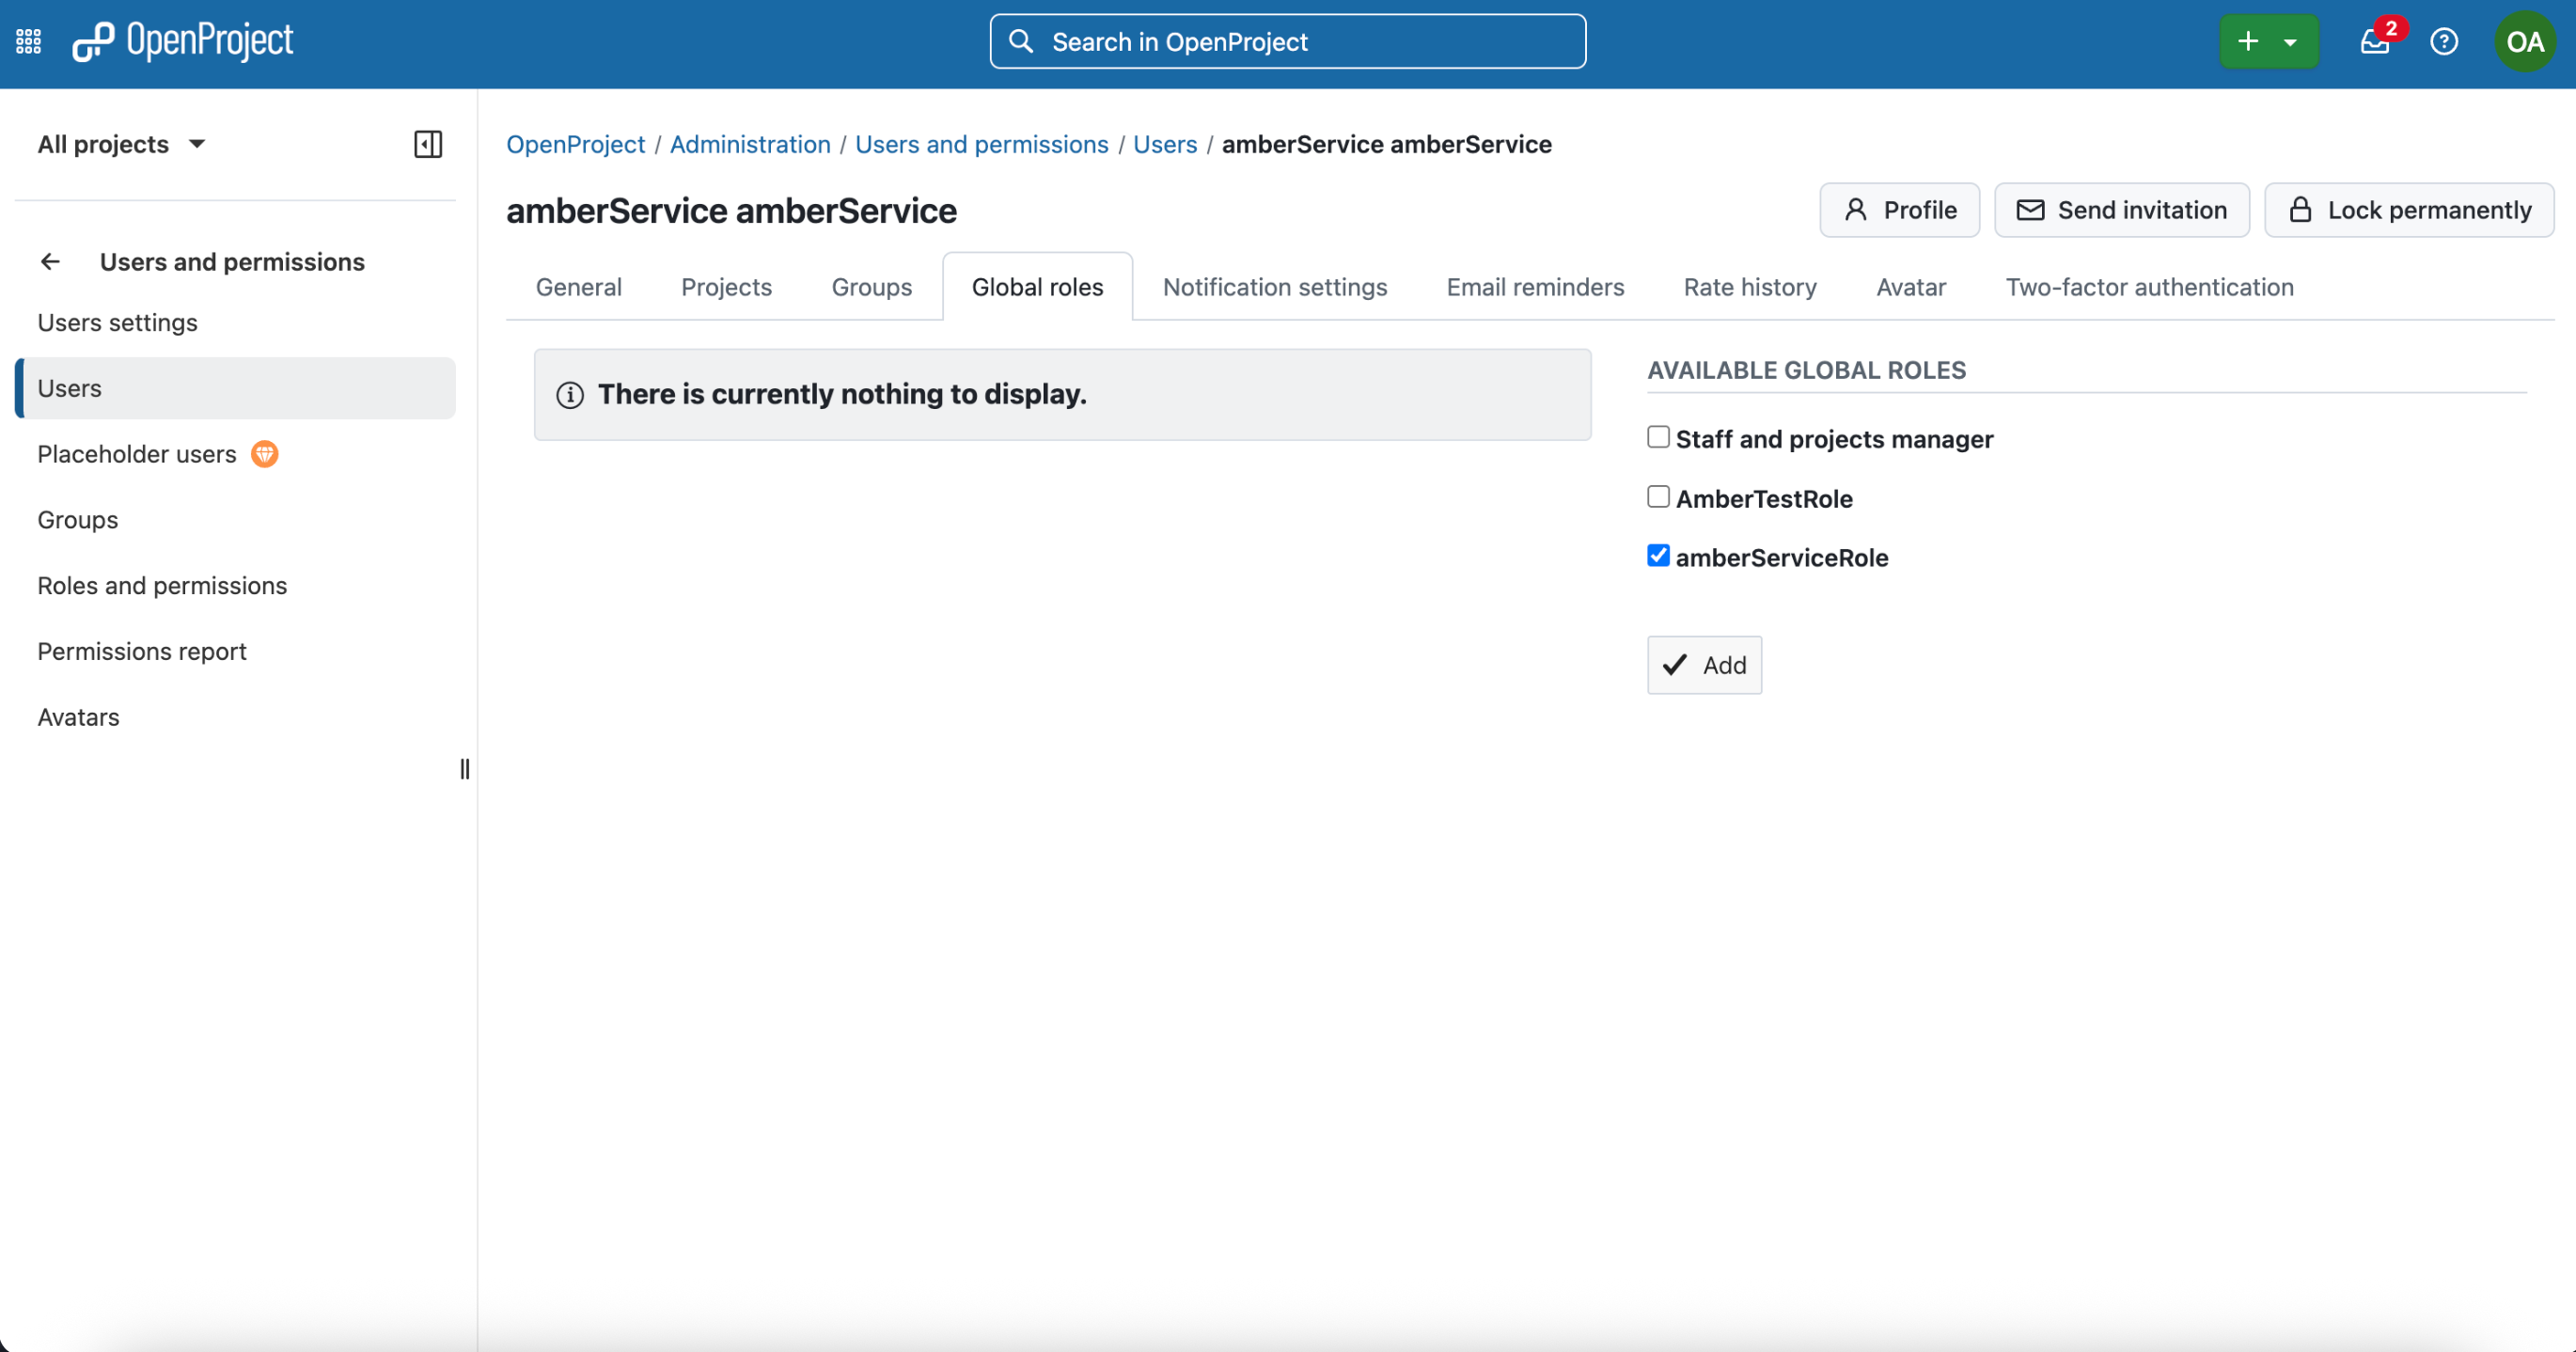The width and height of the screenshot is (2576, 1352).
Task: Open the Avatar tab
Action: tap(1910, 287)
